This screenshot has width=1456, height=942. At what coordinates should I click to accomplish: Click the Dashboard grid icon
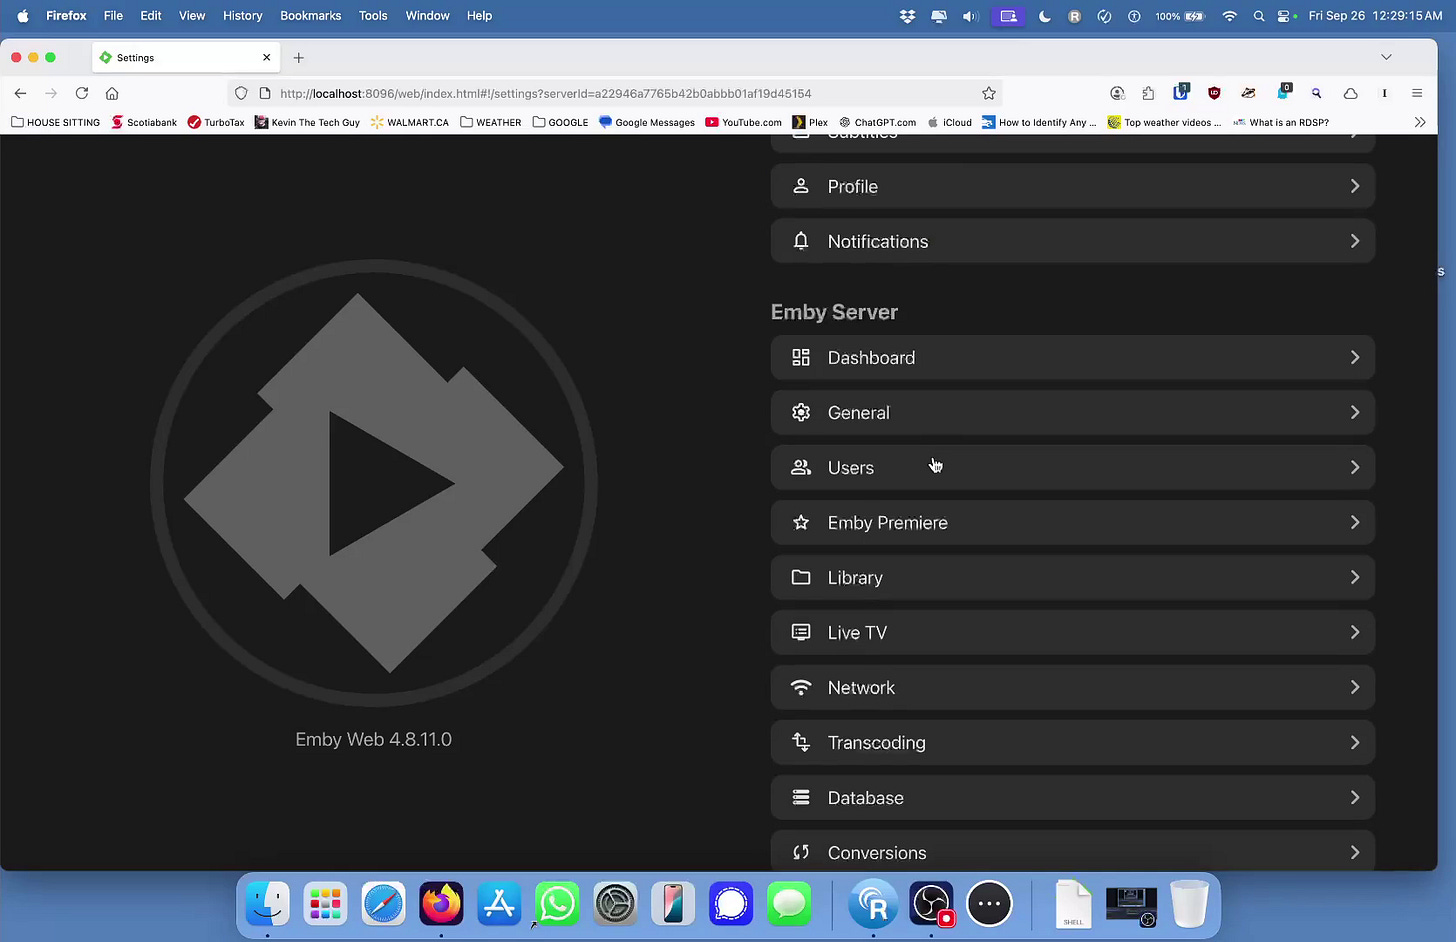801,358
